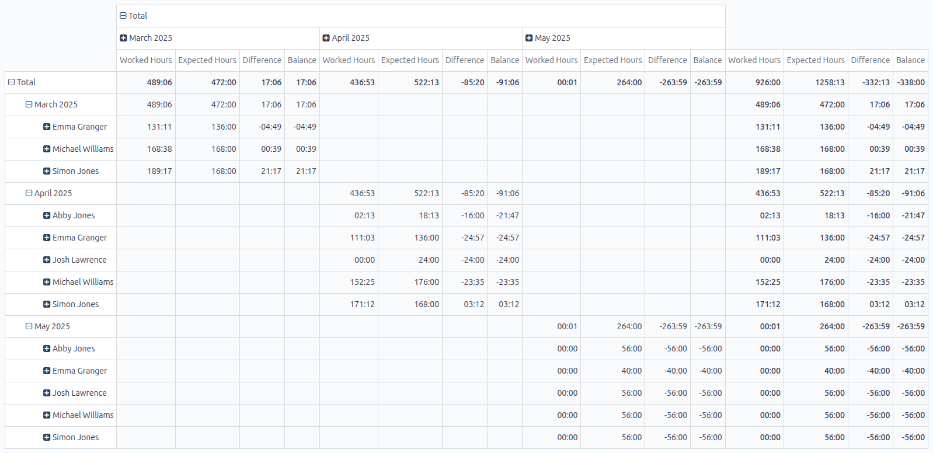Sort by Balance under May 2025
The height and width of the screenshot is (453, 933).
707,60
